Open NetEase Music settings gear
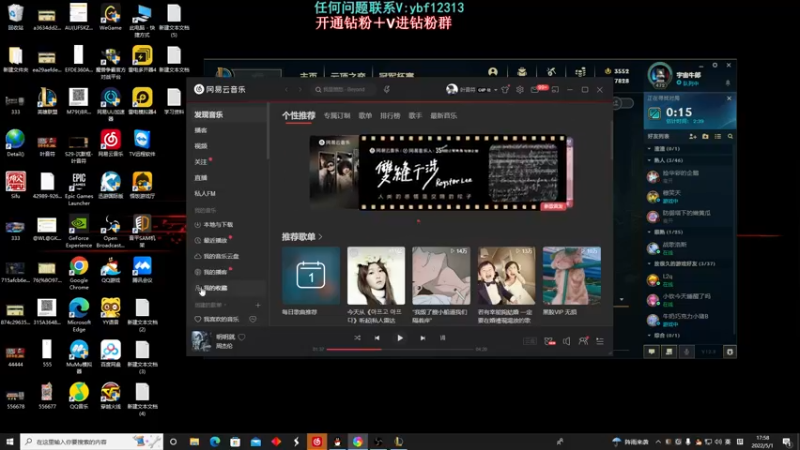Image resolution: width=800 pixels, height=450 pixels. (x=520, y=89)
